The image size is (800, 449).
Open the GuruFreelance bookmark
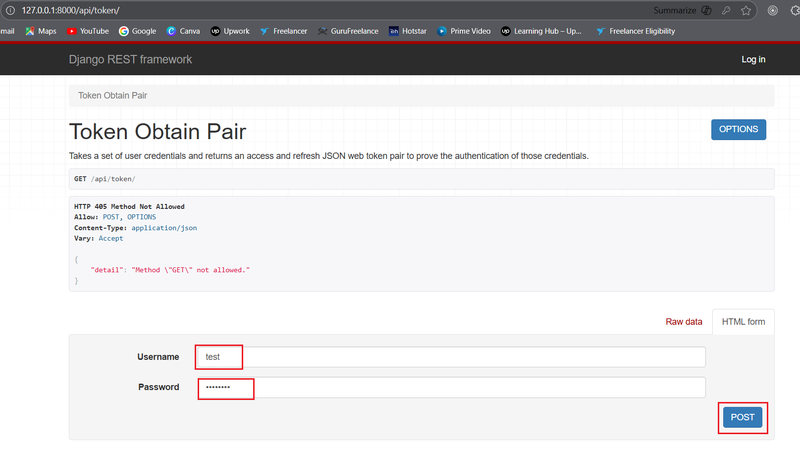coord(348,31)
